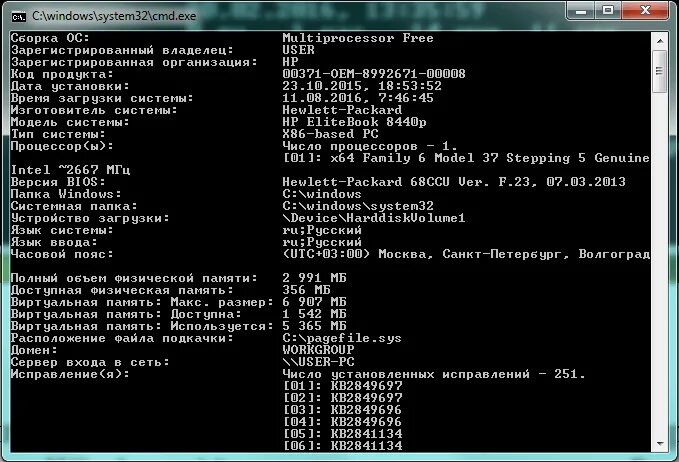The image size is (679, 462).
Task: Click the x64 Family 6 Model 37 line
Action: pos(466,158)
